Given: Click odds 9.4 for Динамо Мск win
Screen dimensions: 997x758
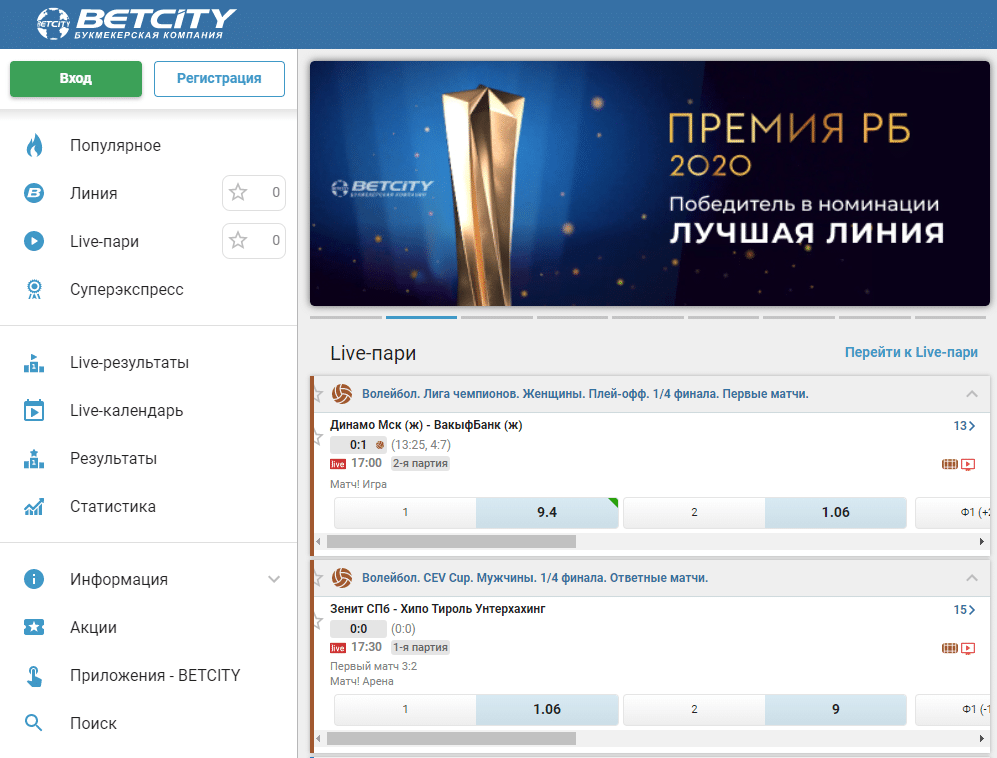Looking at the screenshot, I should click(x=547, y=512).
